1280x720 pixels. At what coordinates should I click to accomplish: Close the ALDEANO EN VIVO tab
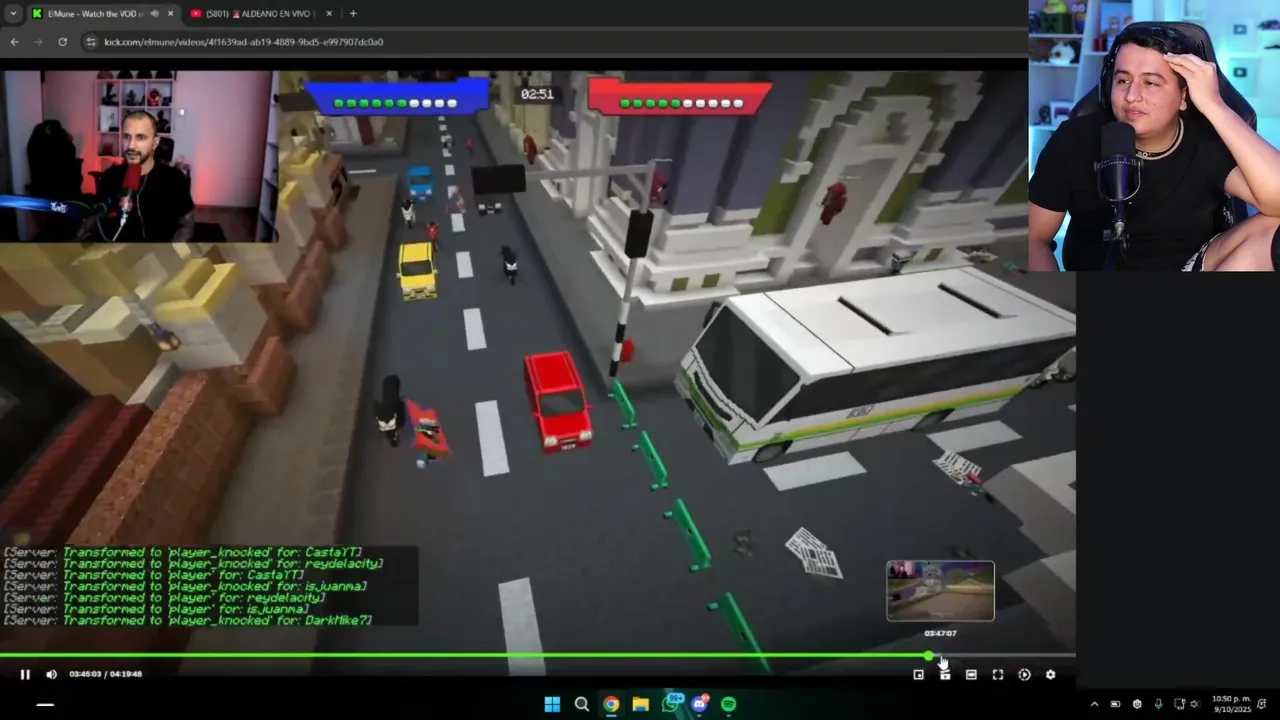tap(329, 13)
